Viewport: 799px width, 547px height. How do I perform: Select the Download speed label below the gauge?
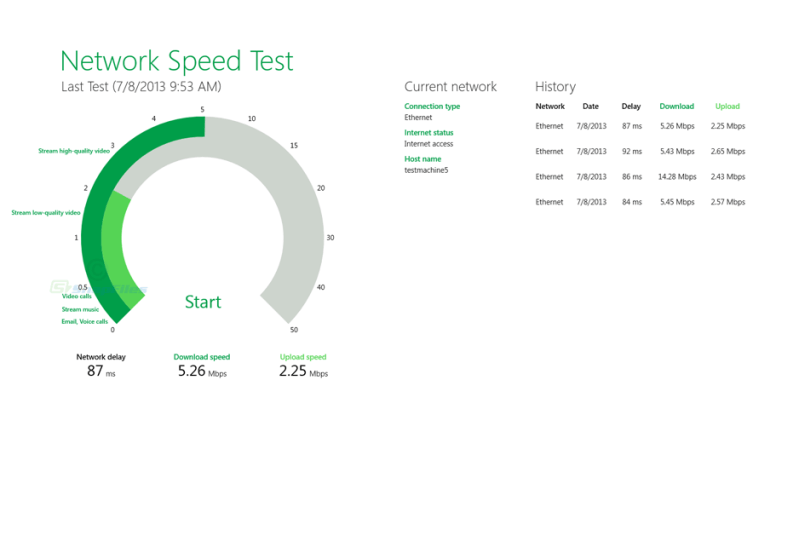click(x=202, y=357)
